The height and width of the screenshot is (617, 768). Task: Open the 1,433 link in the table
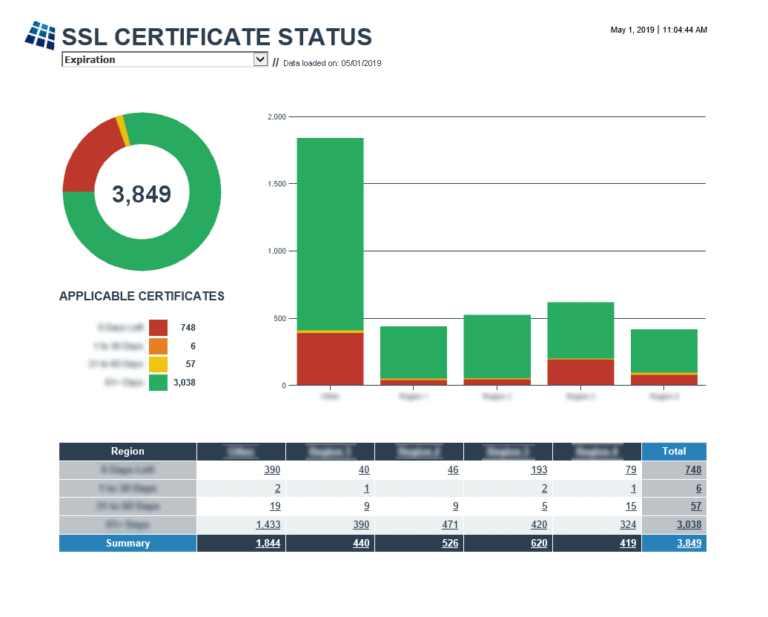tap(268, 524)
